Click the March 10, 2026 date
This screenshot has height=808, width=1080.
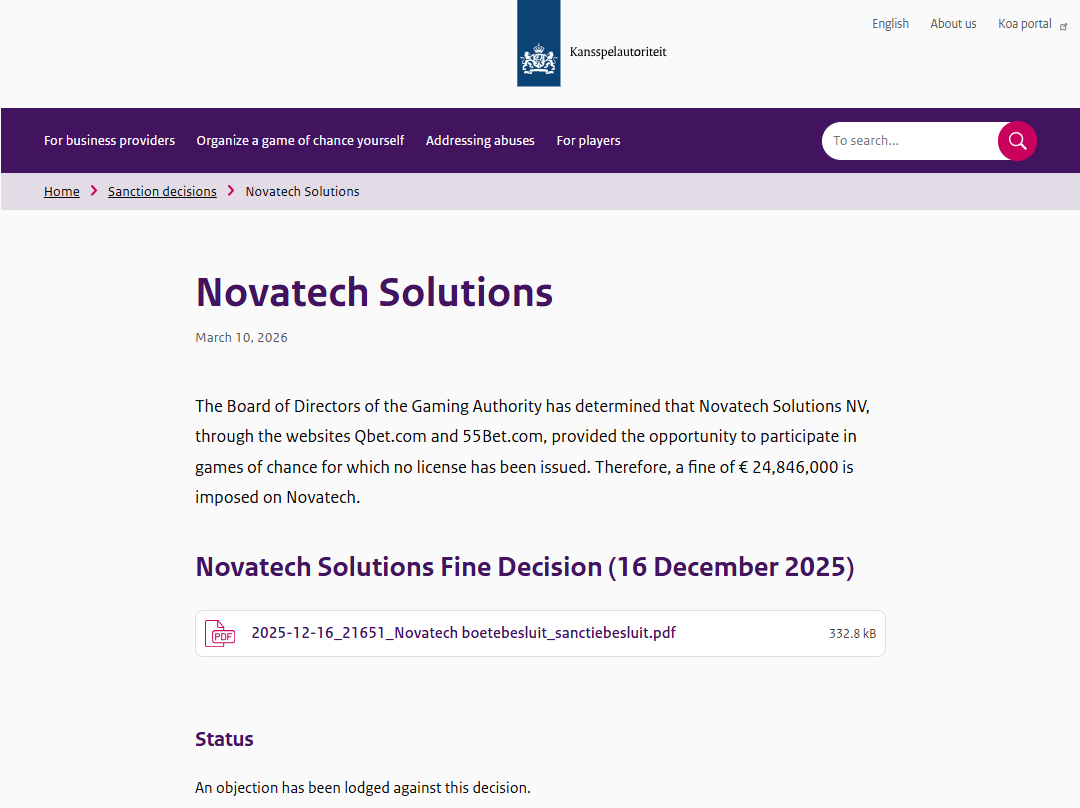click(241, 338)
